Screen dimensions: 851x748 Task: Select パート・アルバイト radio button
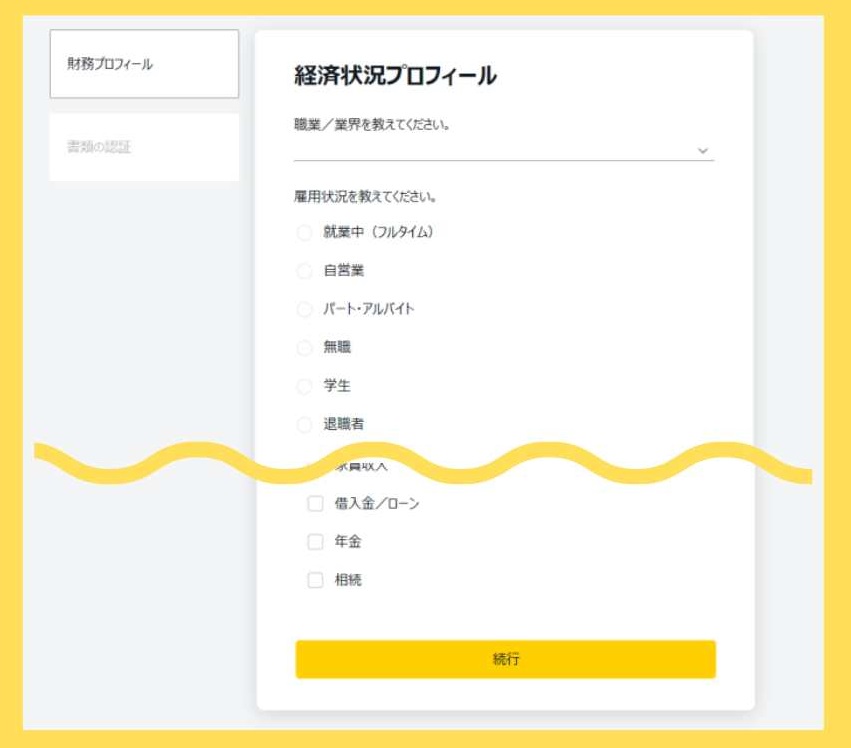point(302,309)
